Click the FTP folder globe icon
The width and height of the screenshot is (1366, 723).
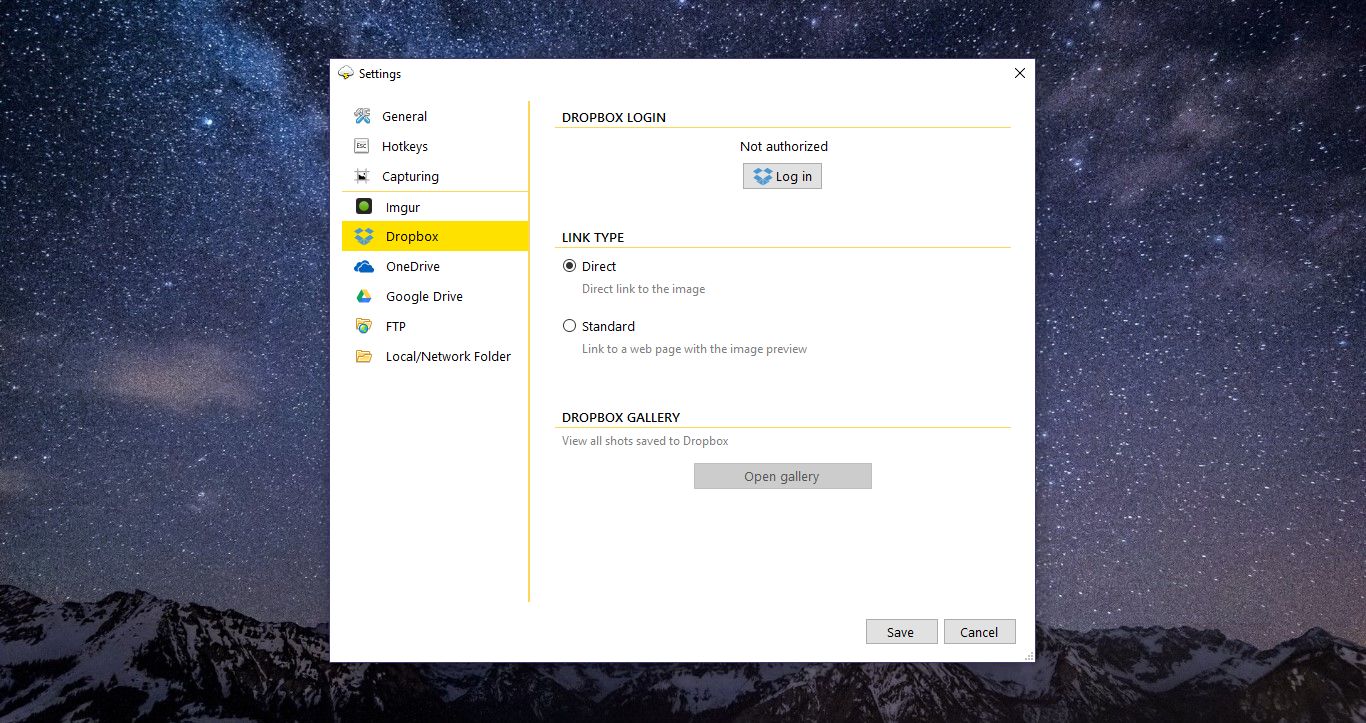[364, 326]
